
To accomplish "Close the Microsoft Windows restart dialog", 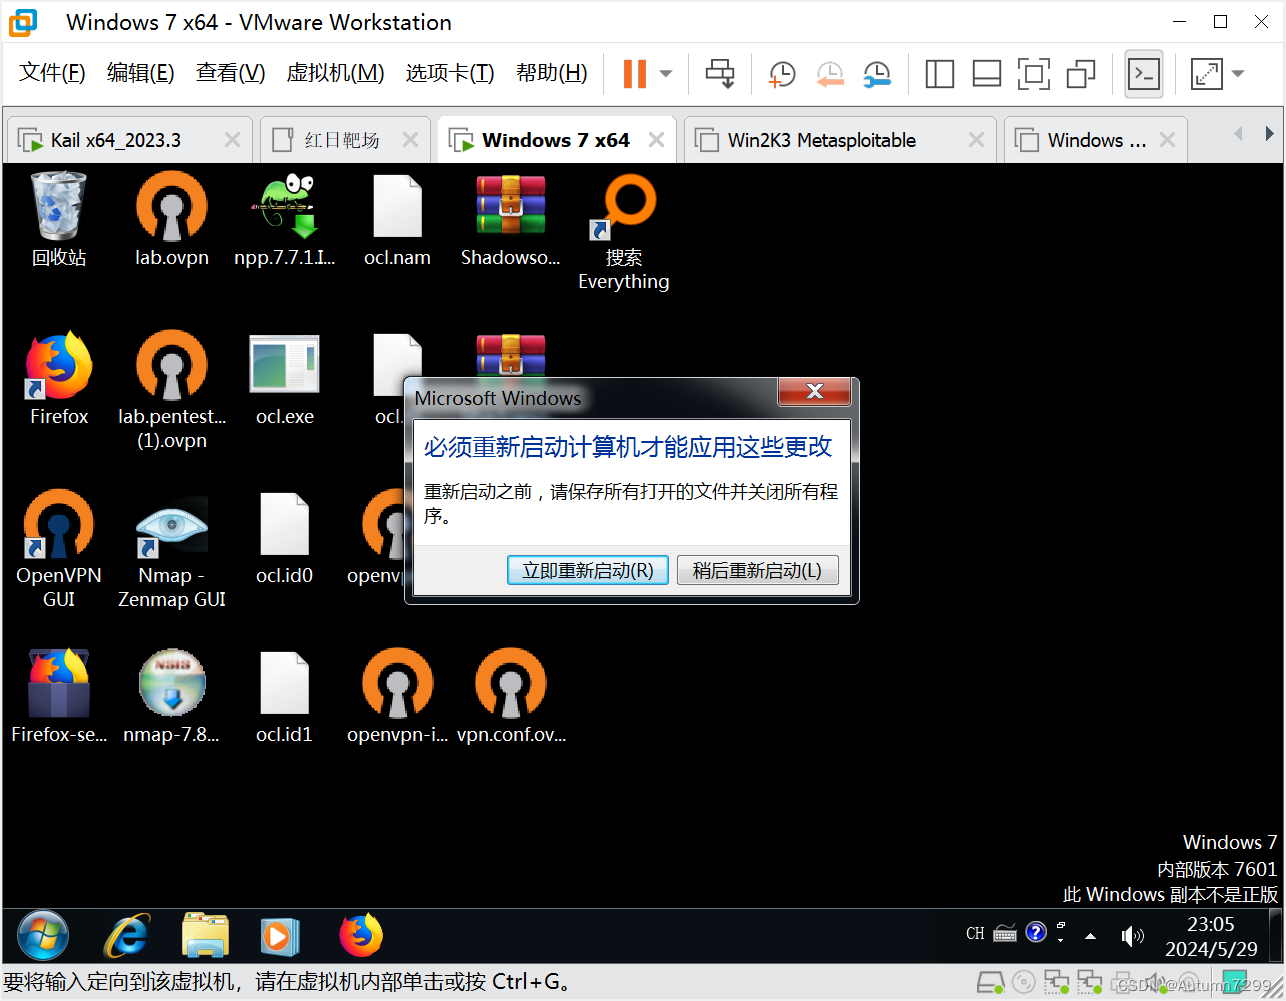I will tap(815, 391).
